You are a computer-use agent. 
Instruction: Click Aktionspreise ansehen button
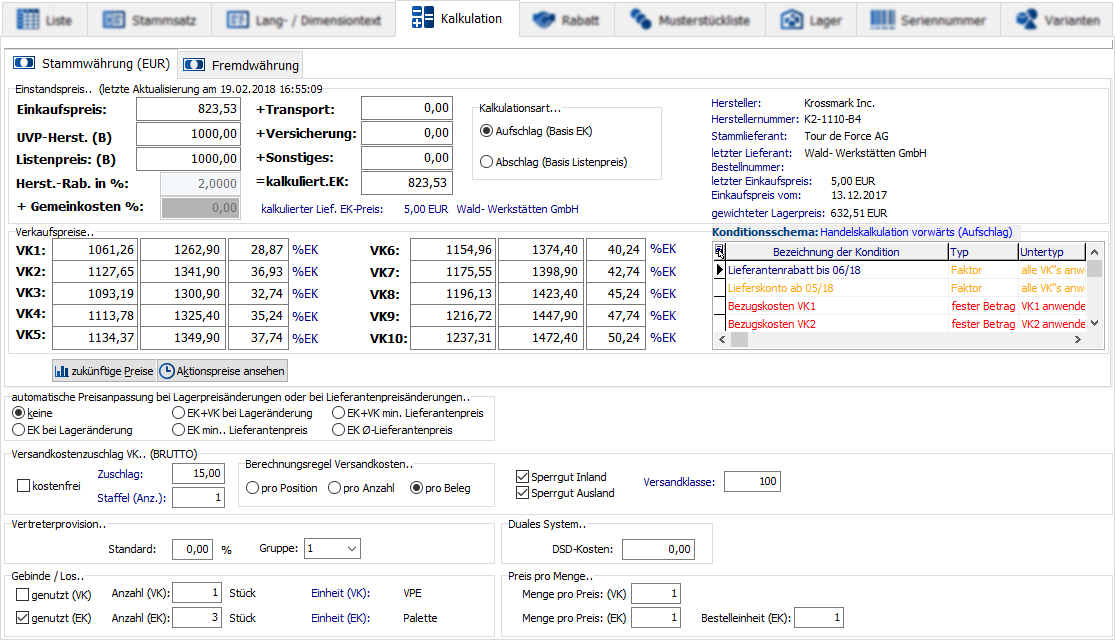coord(223,371)
